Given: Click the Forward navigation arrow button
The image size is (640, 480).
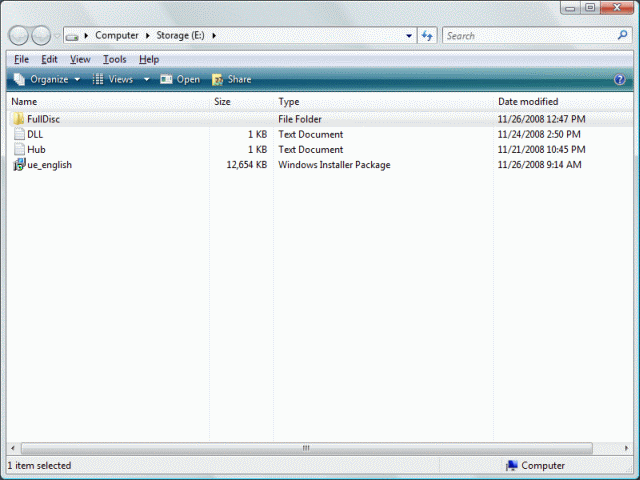Looking at the screenshot, I should 41,36.
